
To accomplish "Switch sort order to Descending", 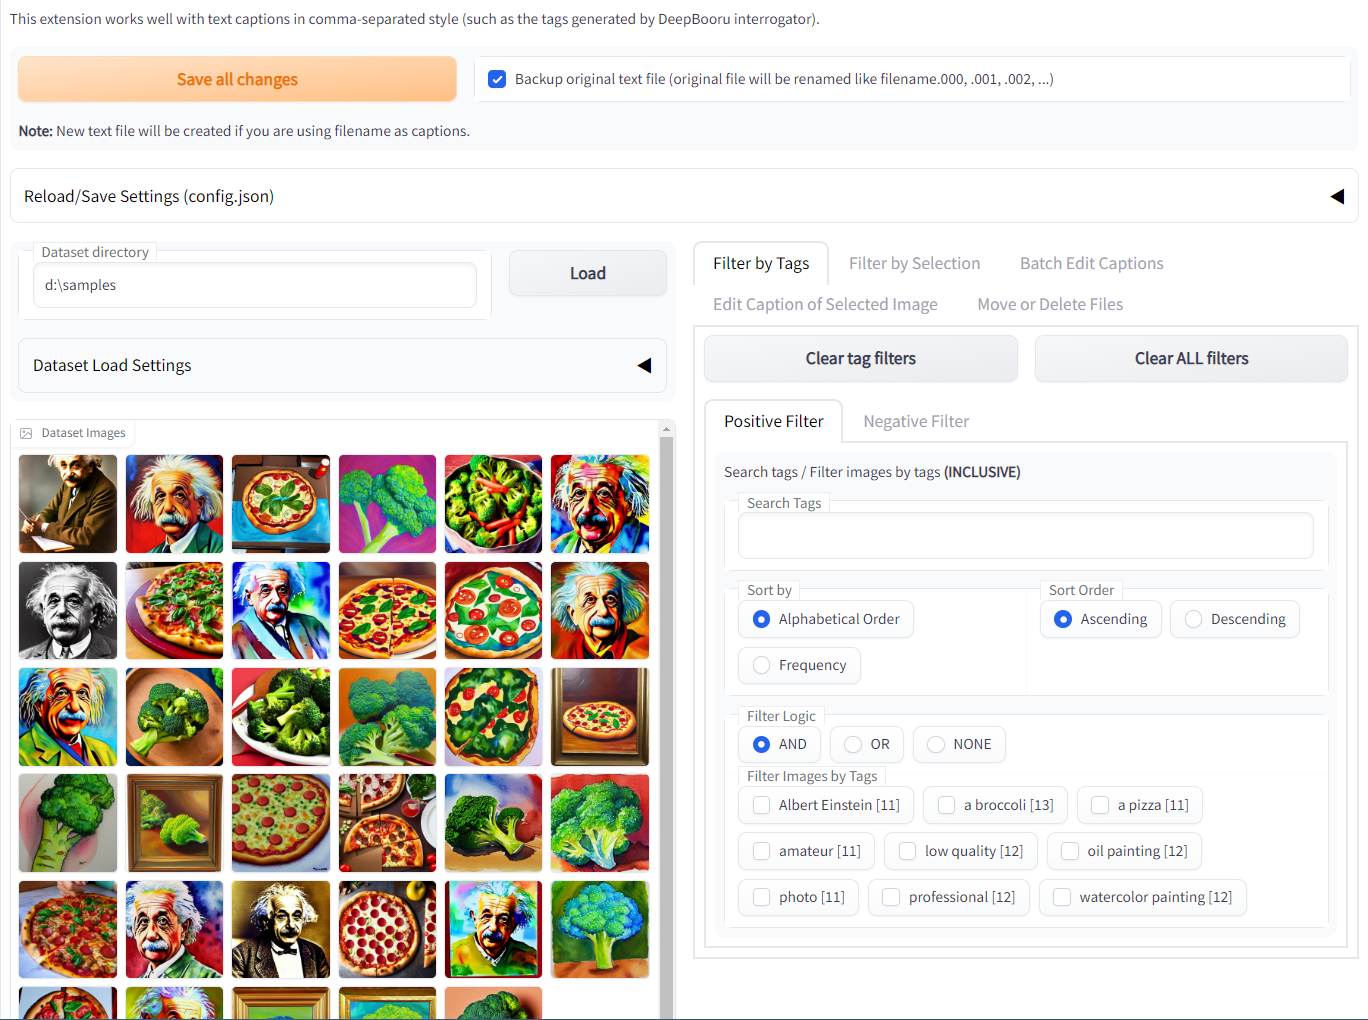I will [1192, 619].
